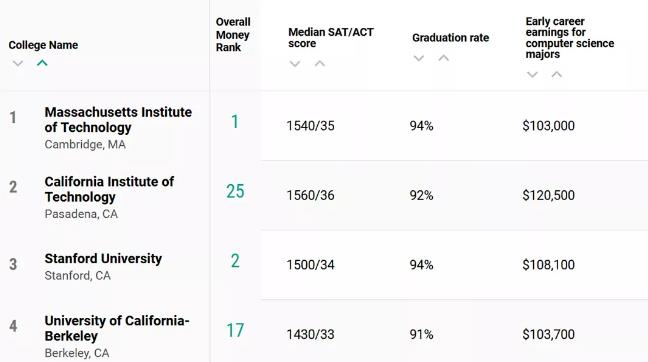Sort Median SAT/ACT score descending
This screenshot has height=362, width=648.
tap(295, 64)
